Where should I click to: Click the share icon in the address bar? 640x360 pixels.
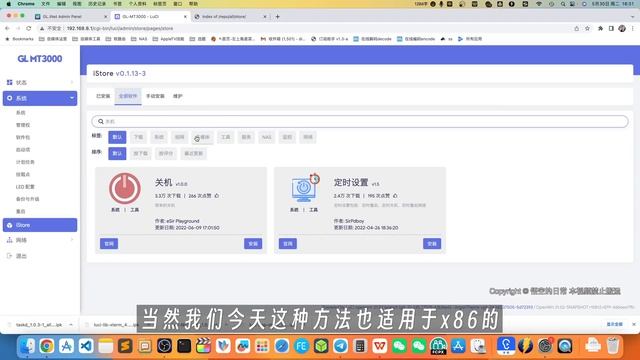pyautogui.click(x=576, y=29)
